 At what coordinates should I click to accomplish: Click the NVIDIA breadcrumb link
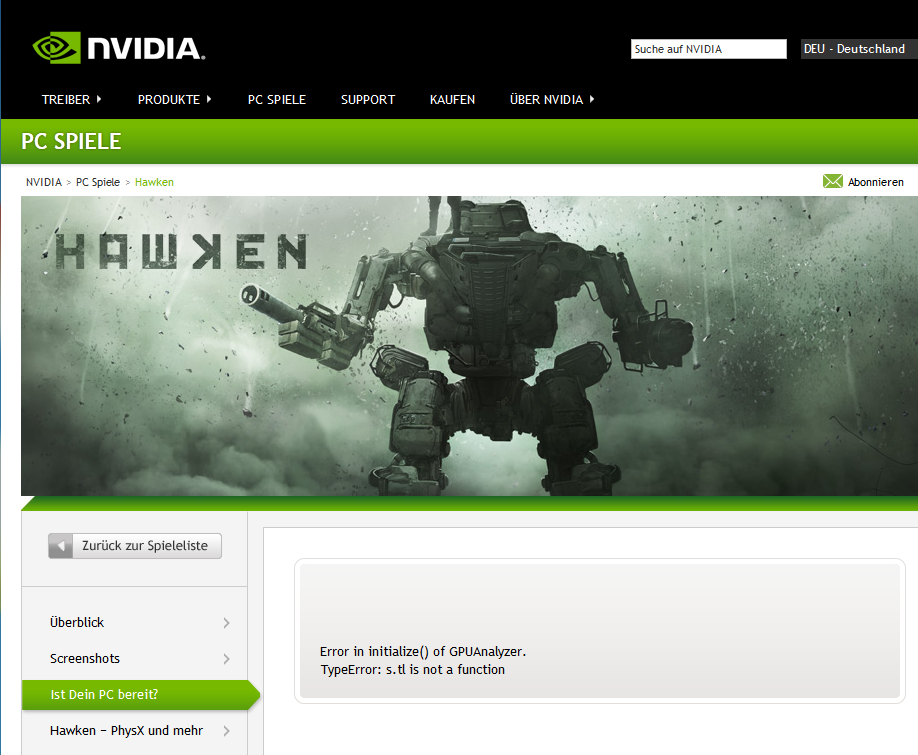tap(44, 182)
